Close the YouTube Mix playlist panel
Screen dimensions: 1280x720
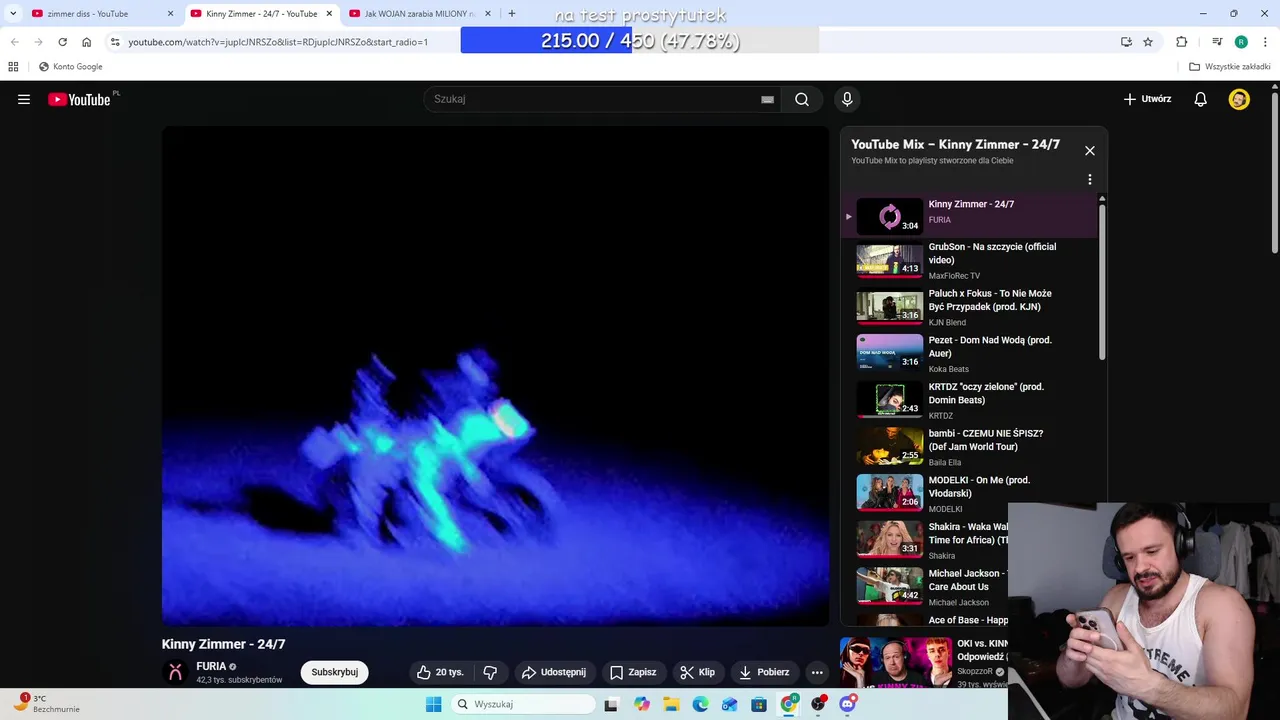pyautogui.click(x=1090, y=151)
